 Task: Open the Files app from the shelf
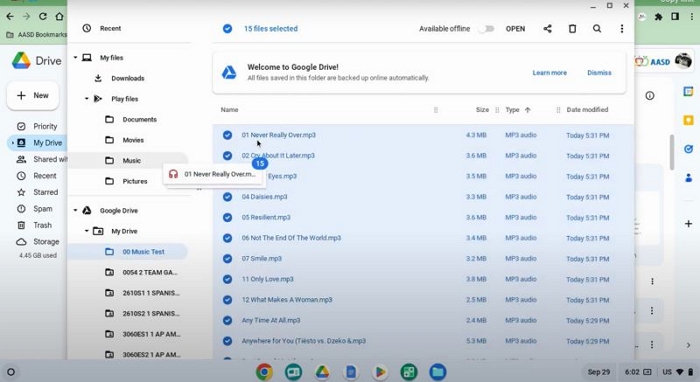click(x=438, y=372)
